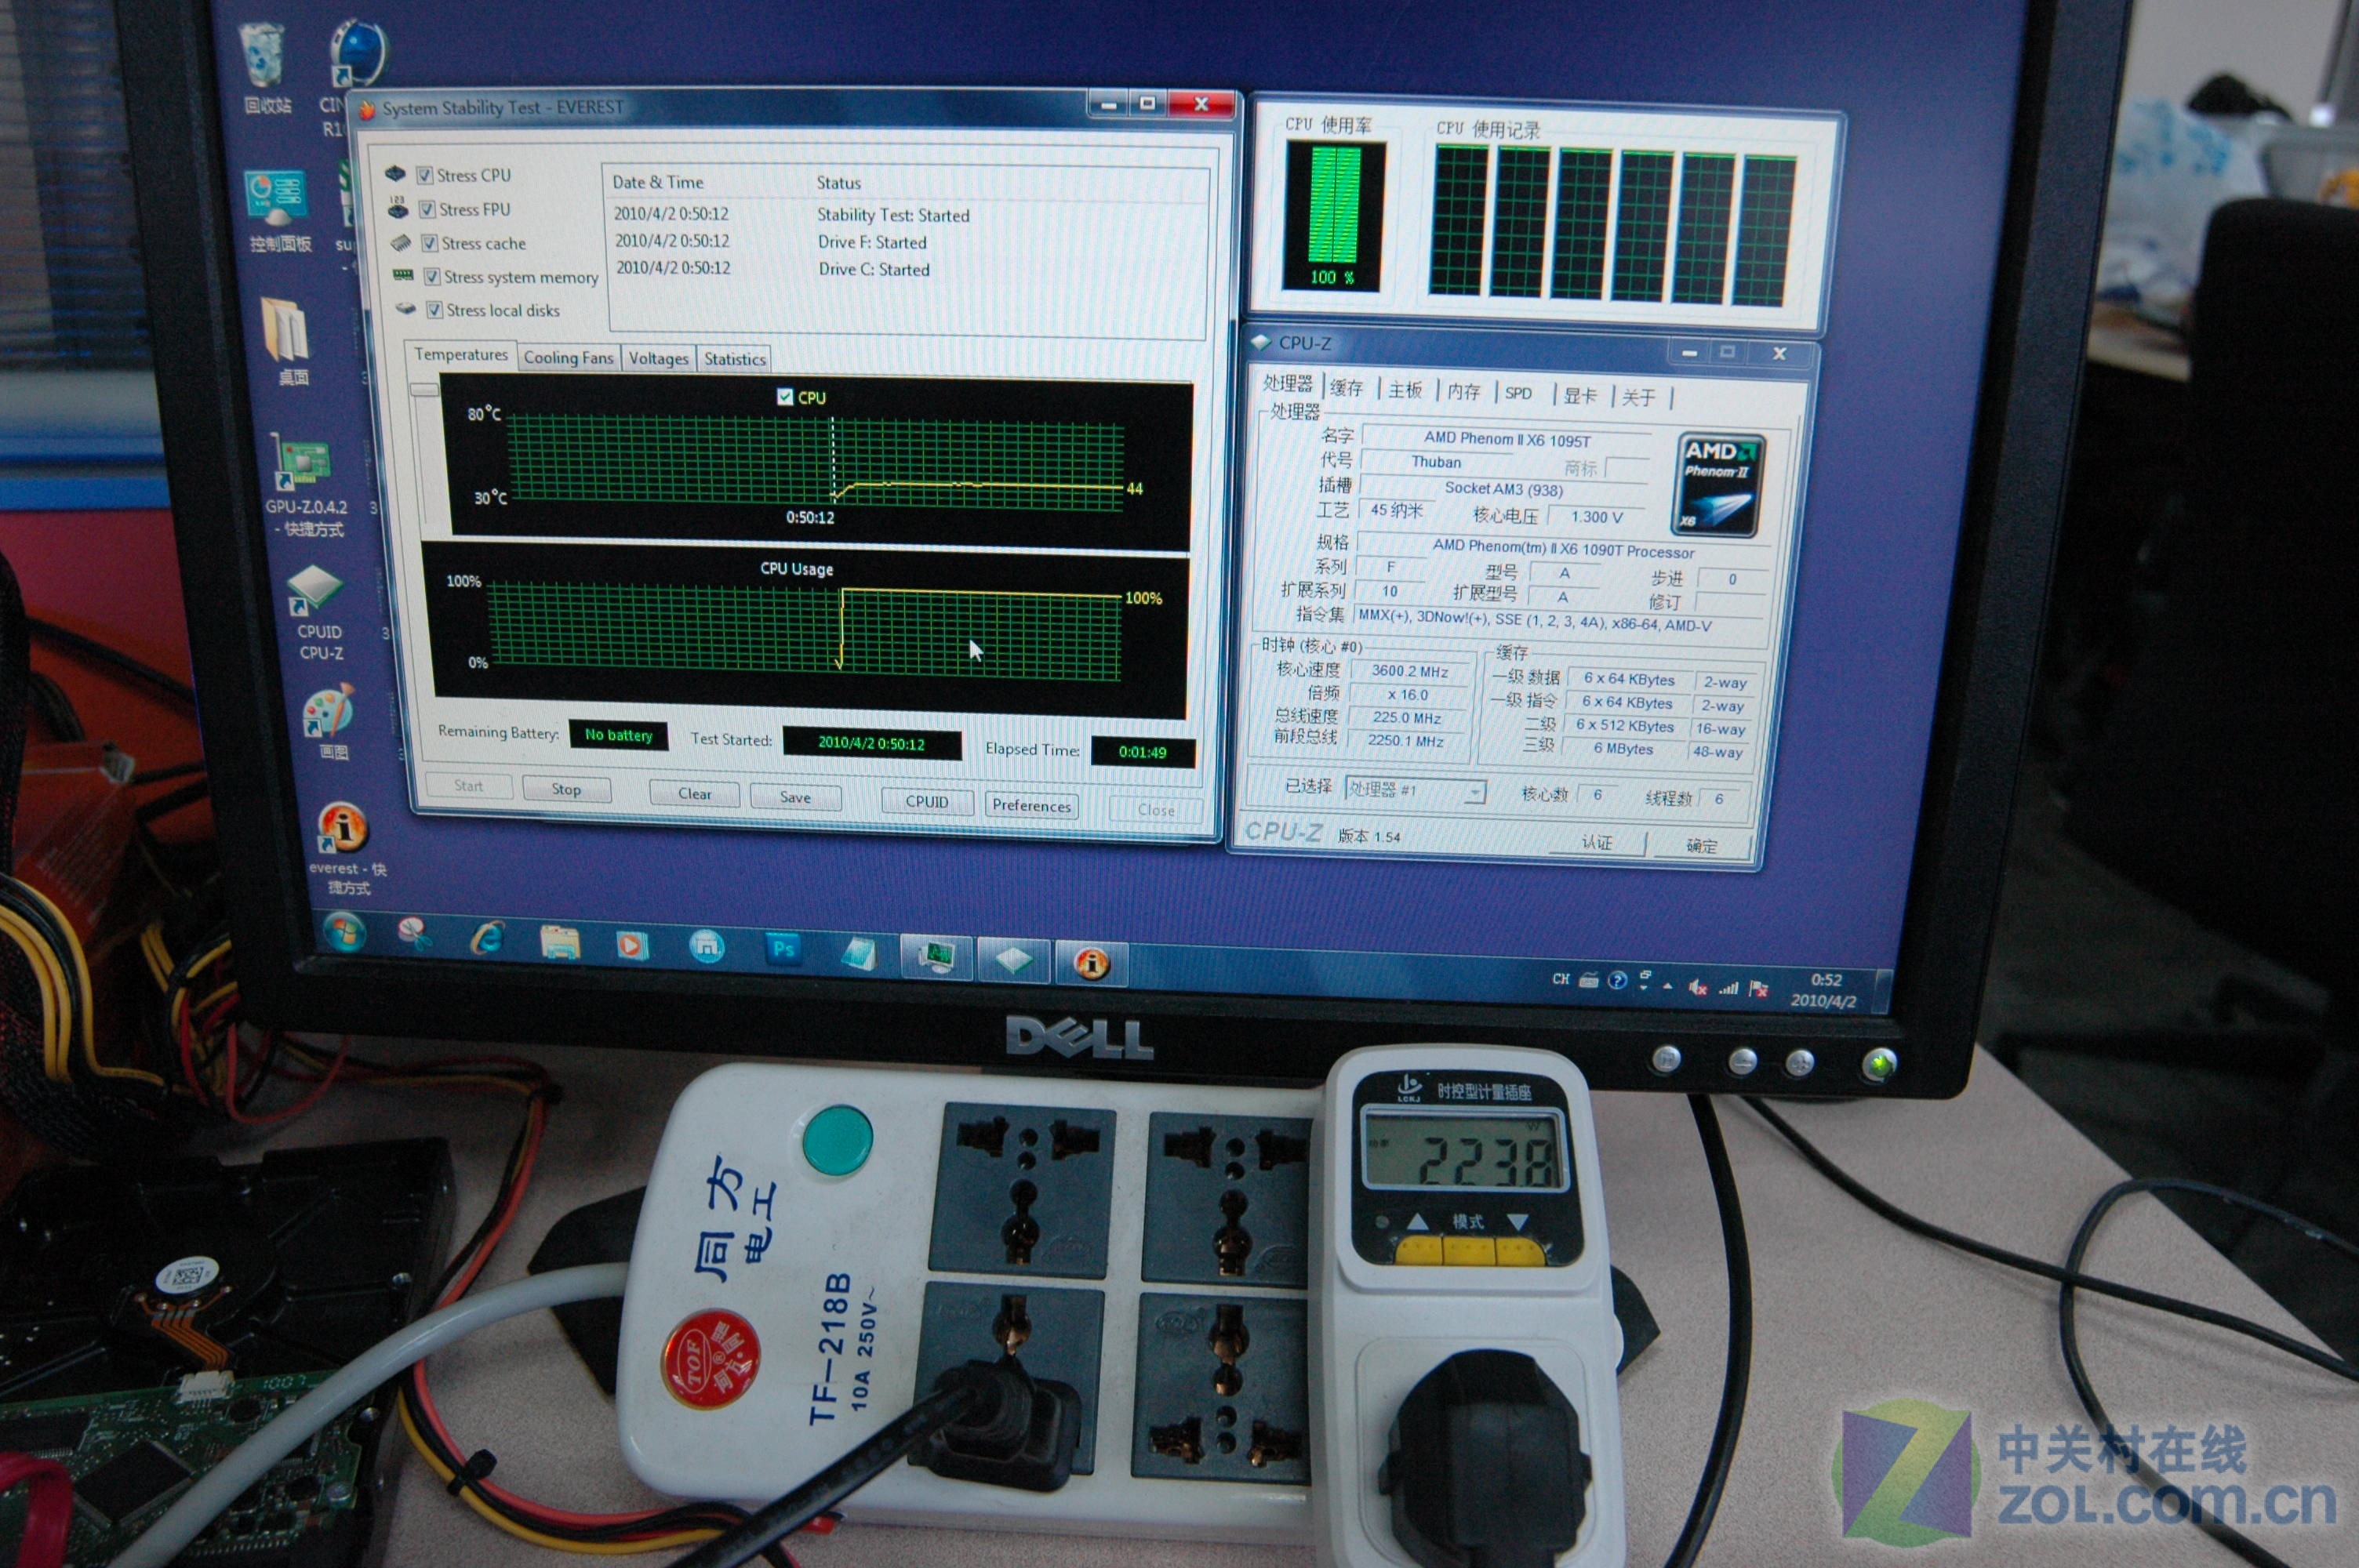Open the 内存 tab in CPU-Z
The width and height of the screenshot is (2359, 1568).
click(x=1464, y=392)
